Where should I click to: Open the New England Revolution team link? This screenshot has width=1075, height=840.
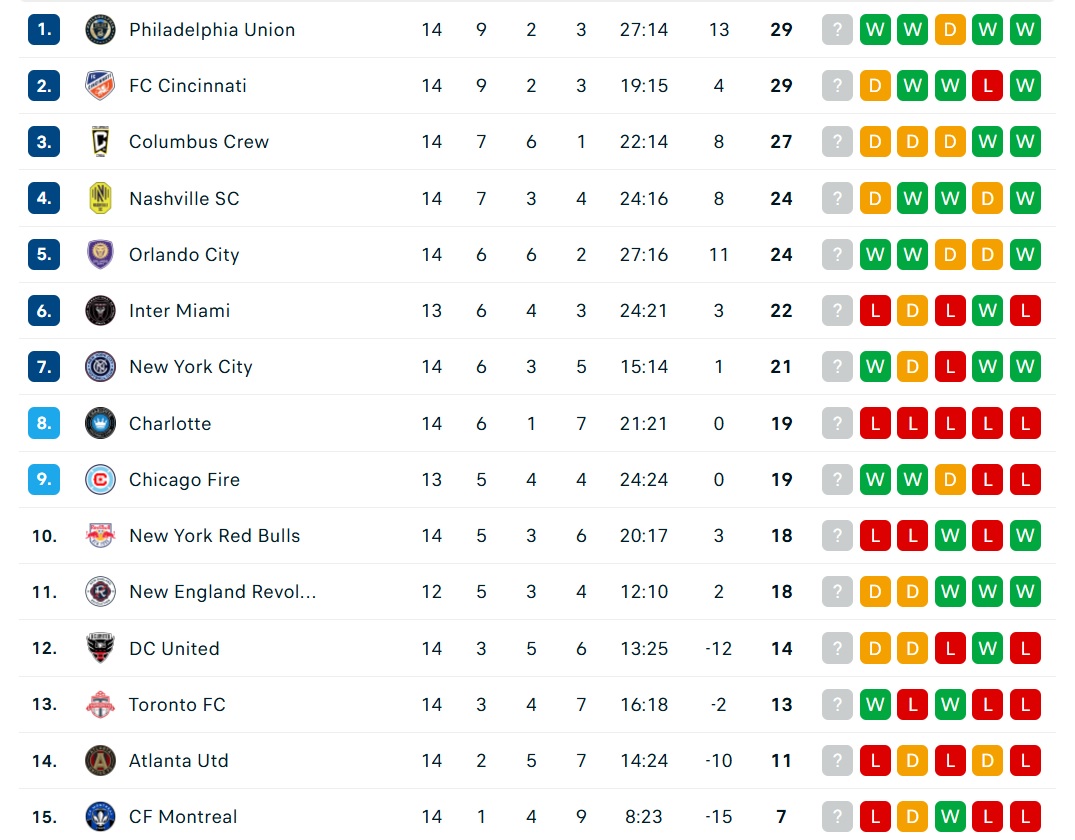(223, 592)
